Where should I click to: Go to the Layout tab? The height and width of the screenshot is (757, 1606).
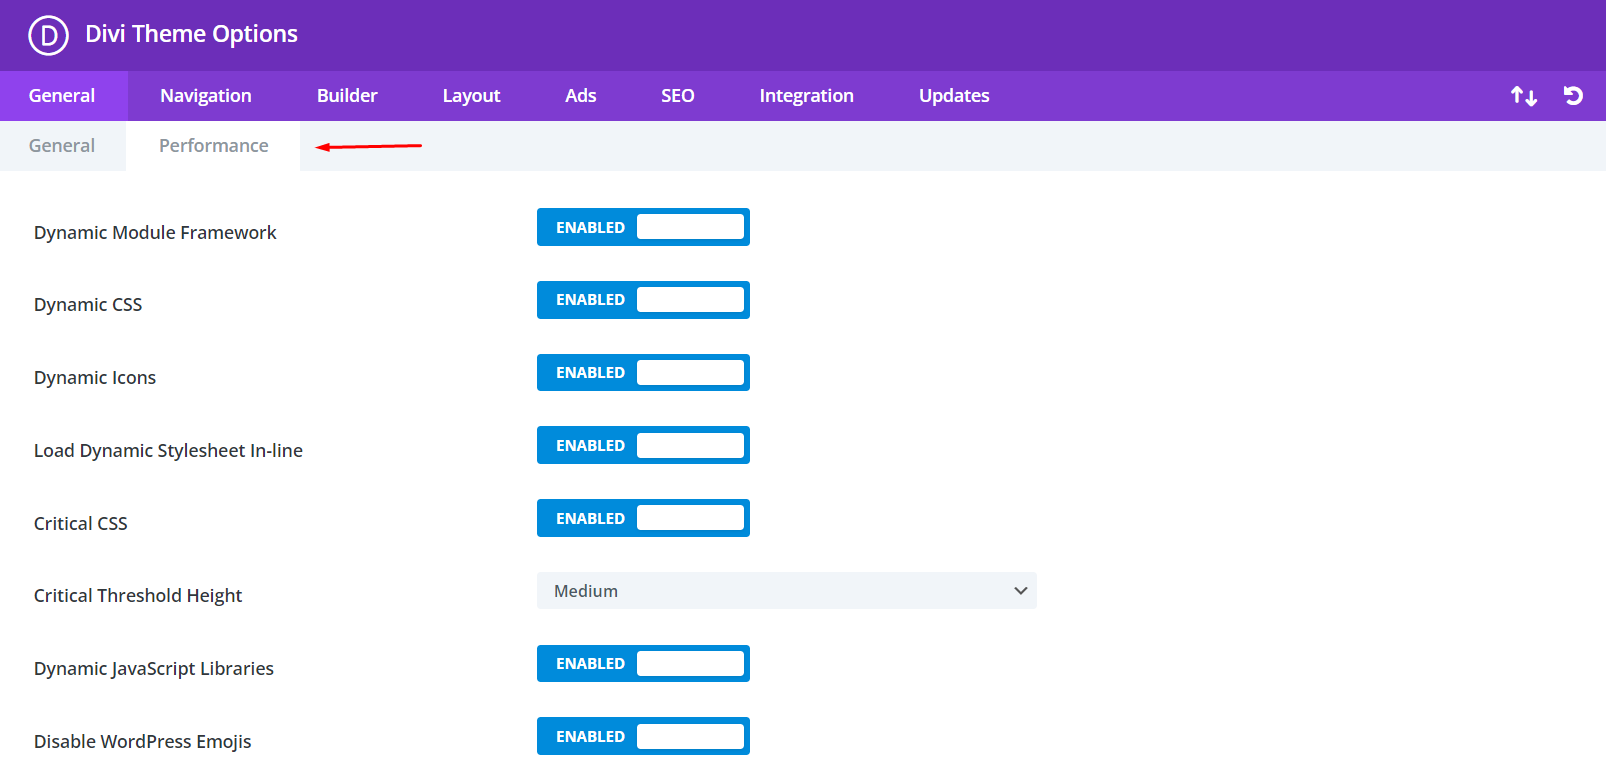[471, 96]
